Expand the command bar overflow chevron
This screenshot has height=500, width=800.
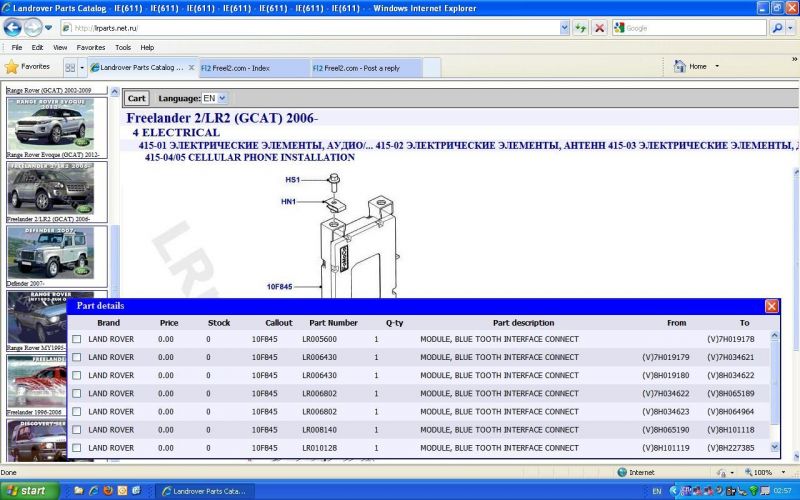click(794, 60)
